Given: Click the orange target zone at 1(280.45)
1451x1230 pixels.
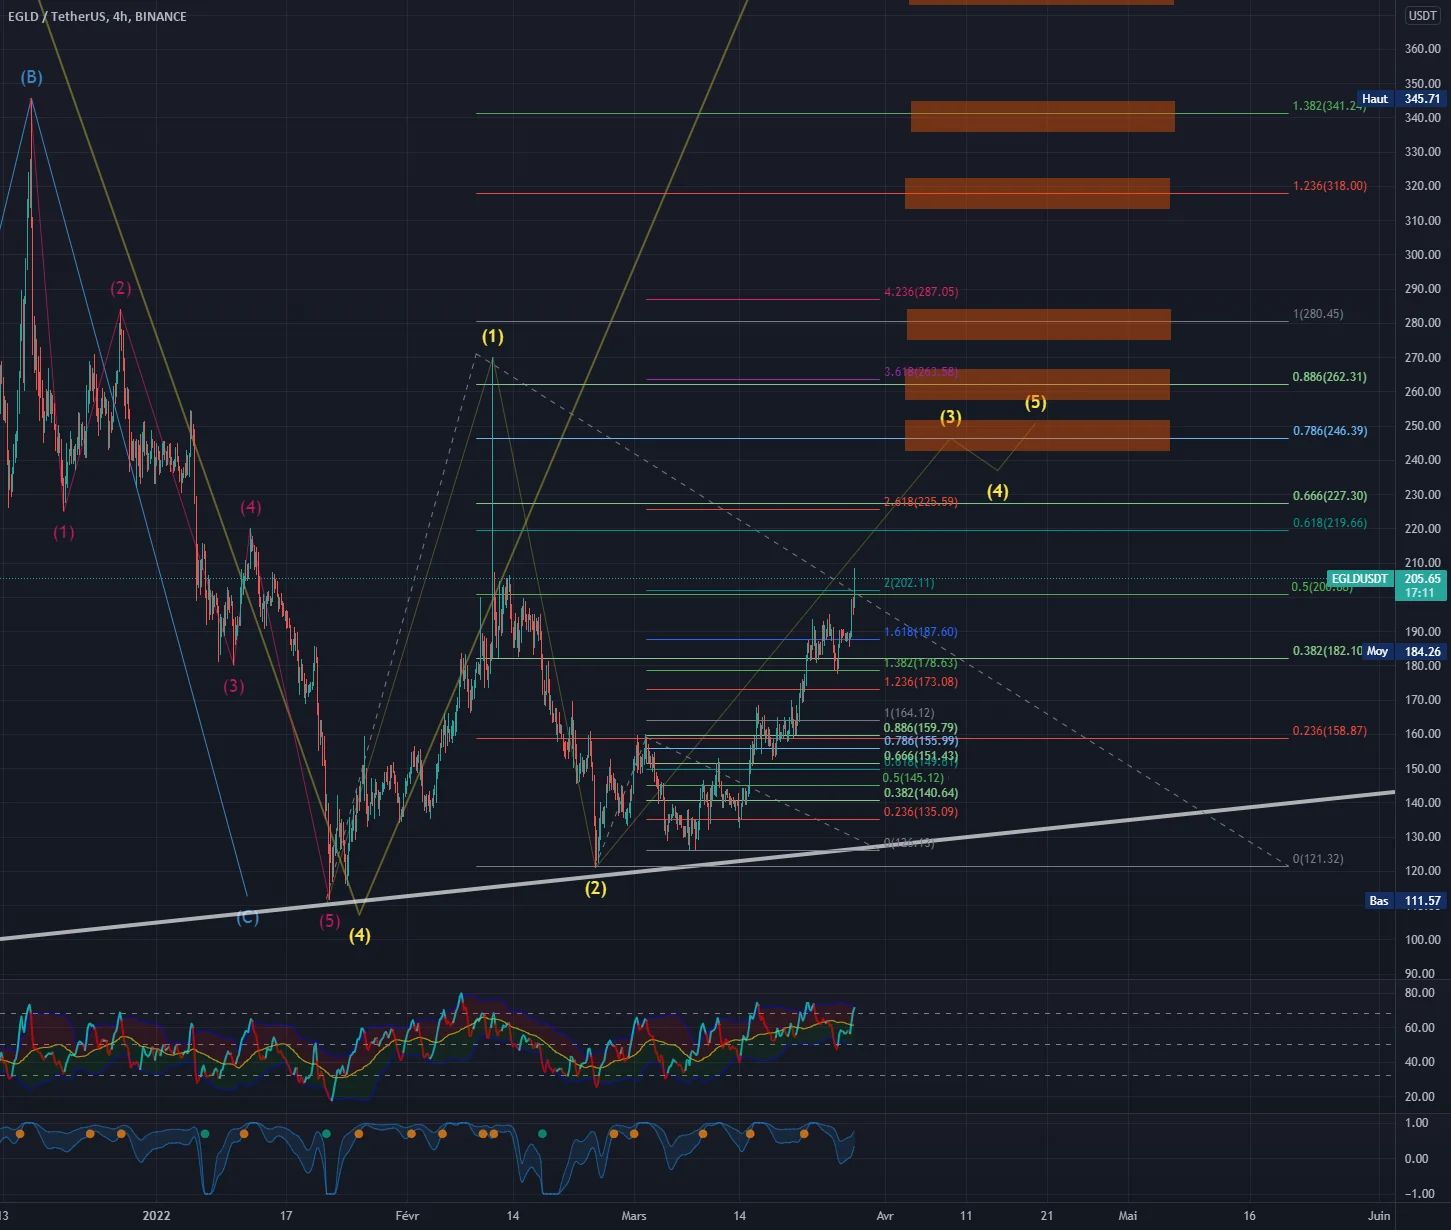Looking at the screenshot, I should pos(1039,324).
